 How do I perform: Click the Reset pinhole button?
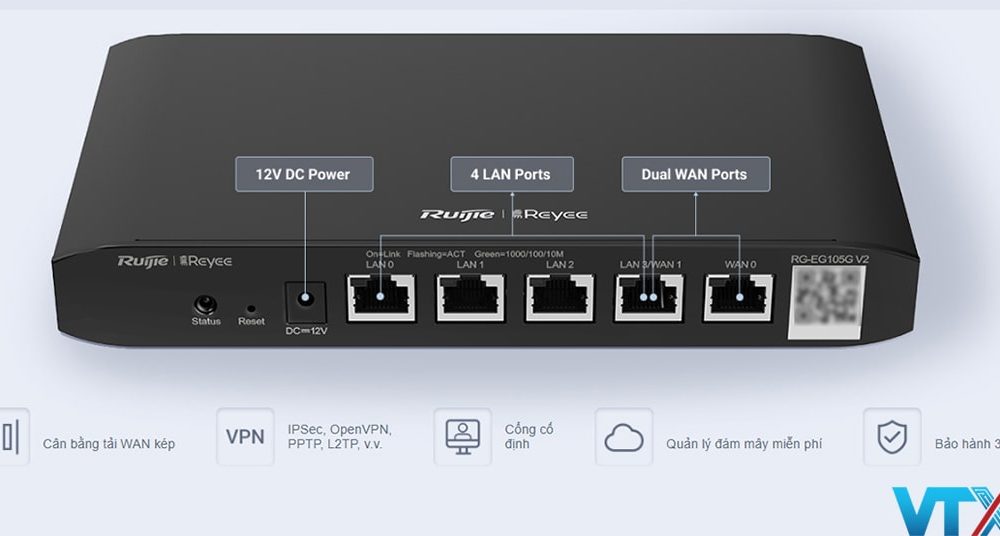coord(251,309)
